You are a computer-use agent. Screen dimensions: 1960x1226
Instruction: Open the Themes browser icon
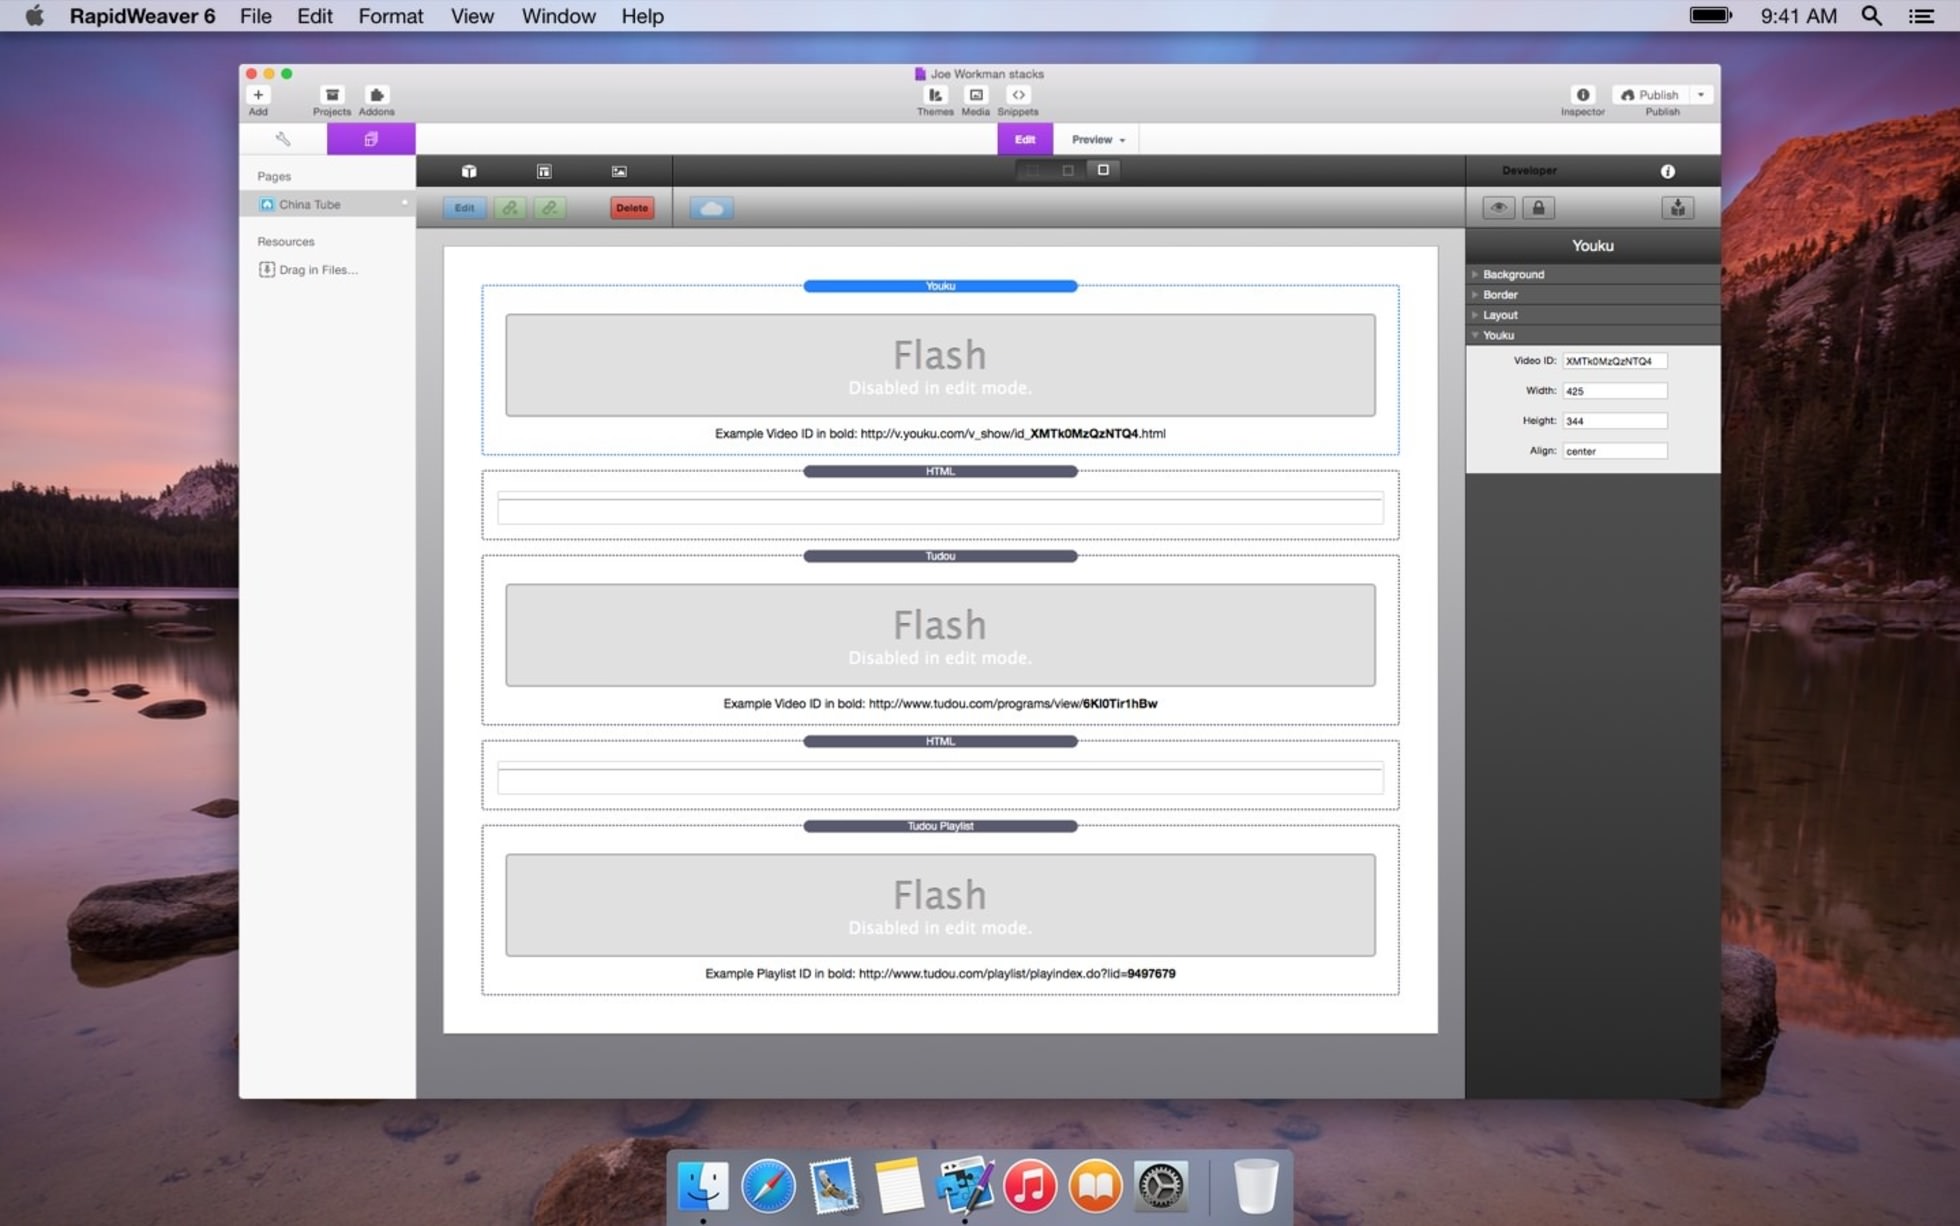pos(935,95)
